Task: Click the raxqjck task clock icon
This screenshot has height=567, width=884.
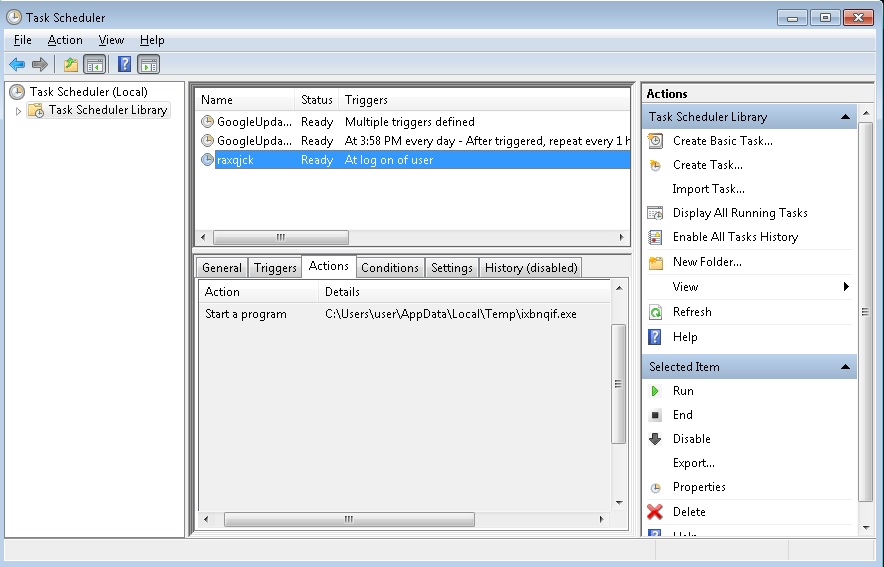Action: tap(207, 160)
